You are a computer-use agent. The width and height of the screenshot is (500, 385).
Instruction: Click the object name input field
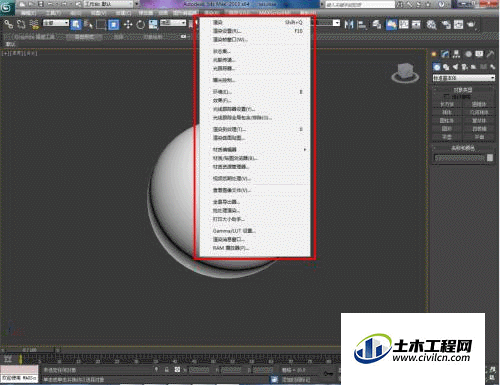coord(460,158)
